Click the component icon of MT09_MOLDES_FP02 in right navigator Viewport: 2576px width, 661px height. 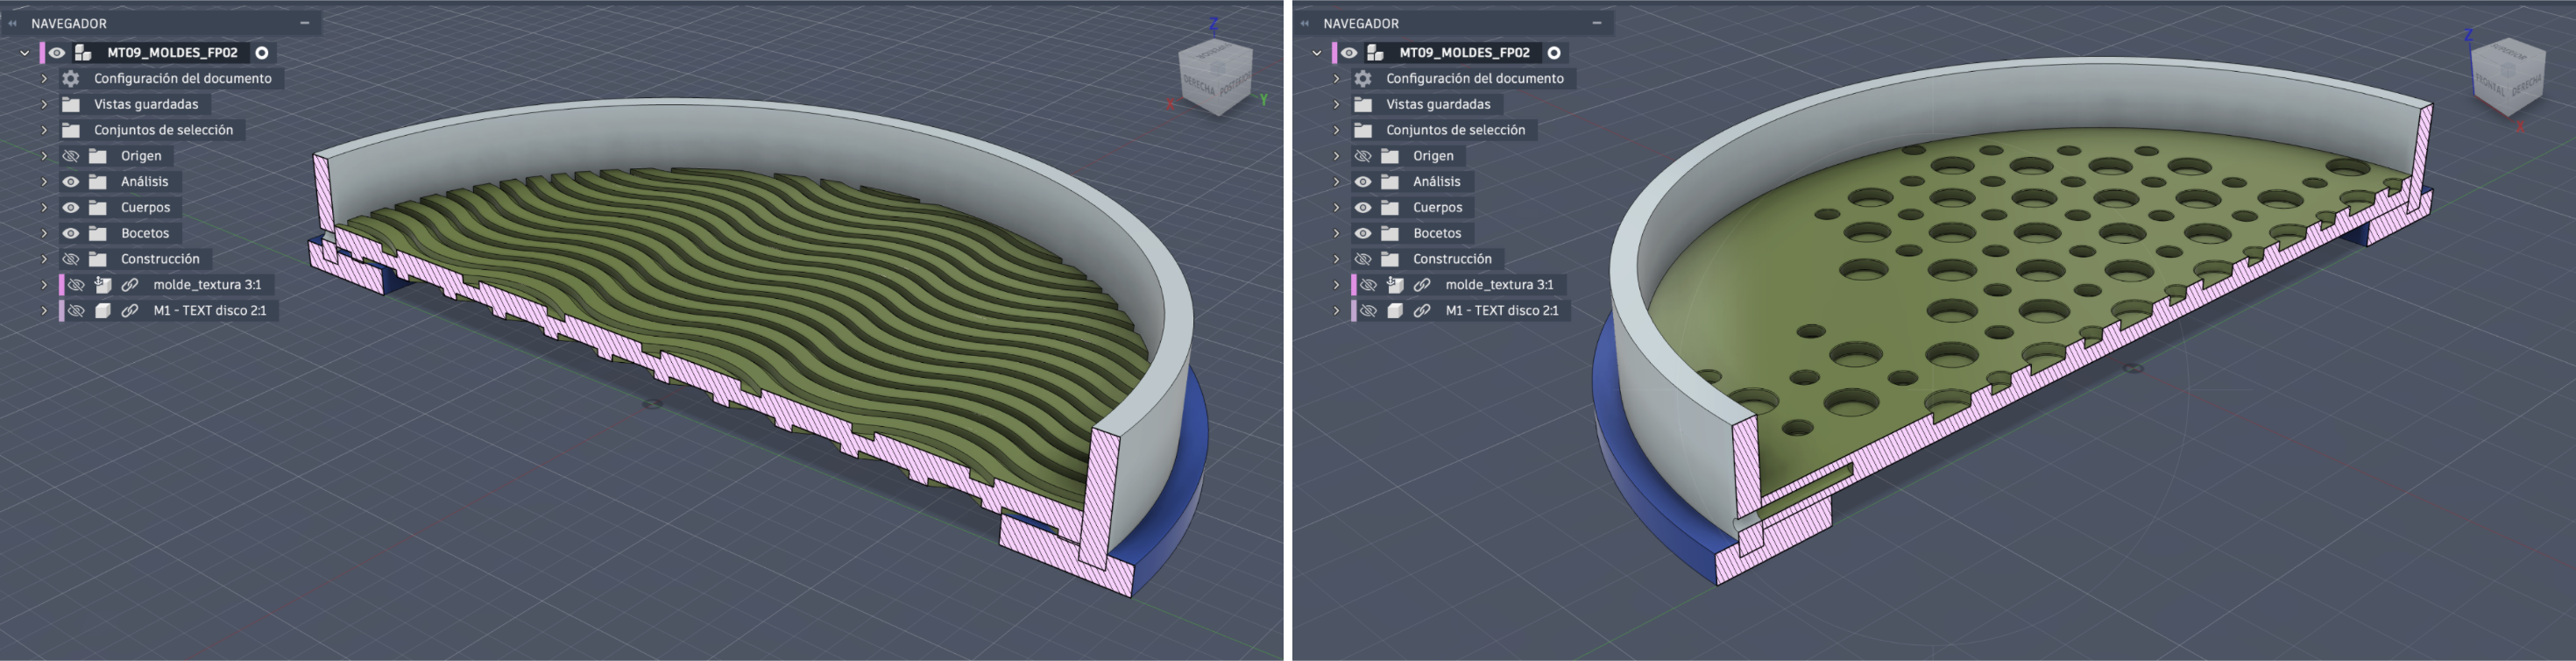pyautogui.click(x=1376, y=53)
